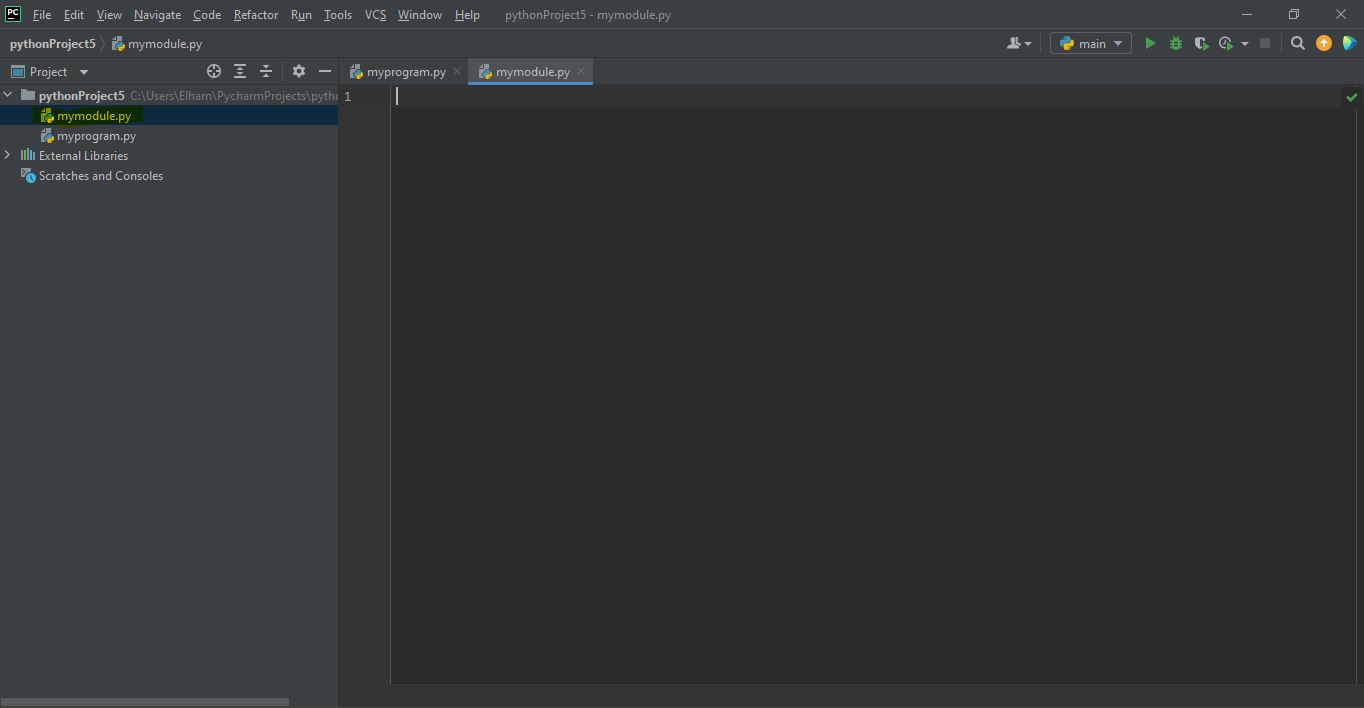Click the Search Everywhere magnifier icon

tap(1298, 44)
